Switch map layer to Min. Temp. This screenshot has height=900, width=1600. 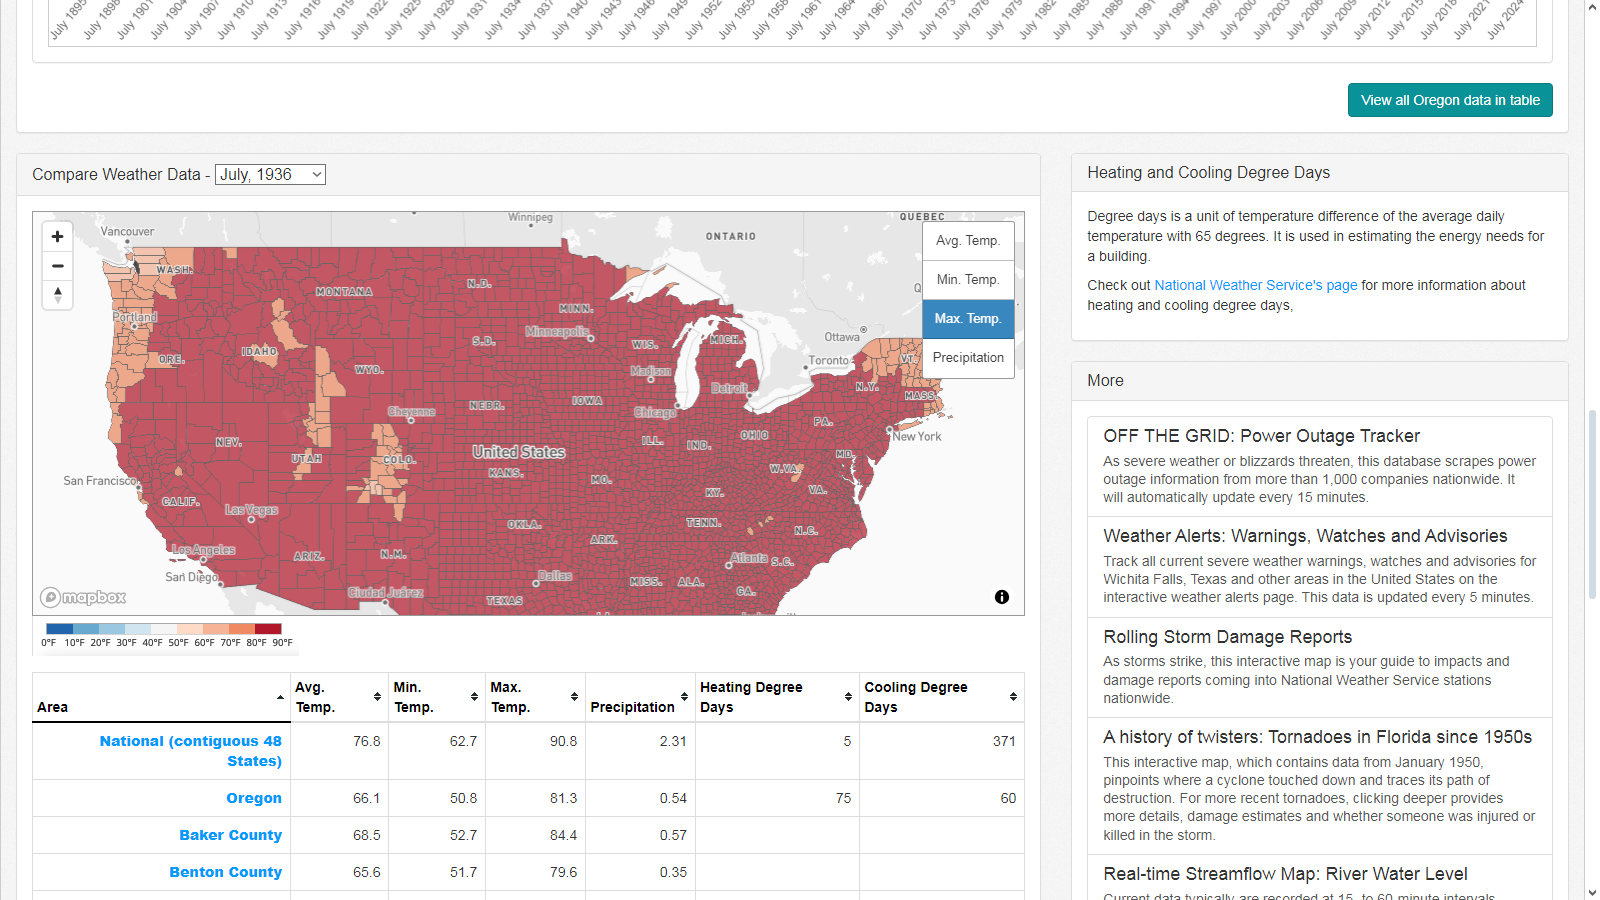pos(967,280)
